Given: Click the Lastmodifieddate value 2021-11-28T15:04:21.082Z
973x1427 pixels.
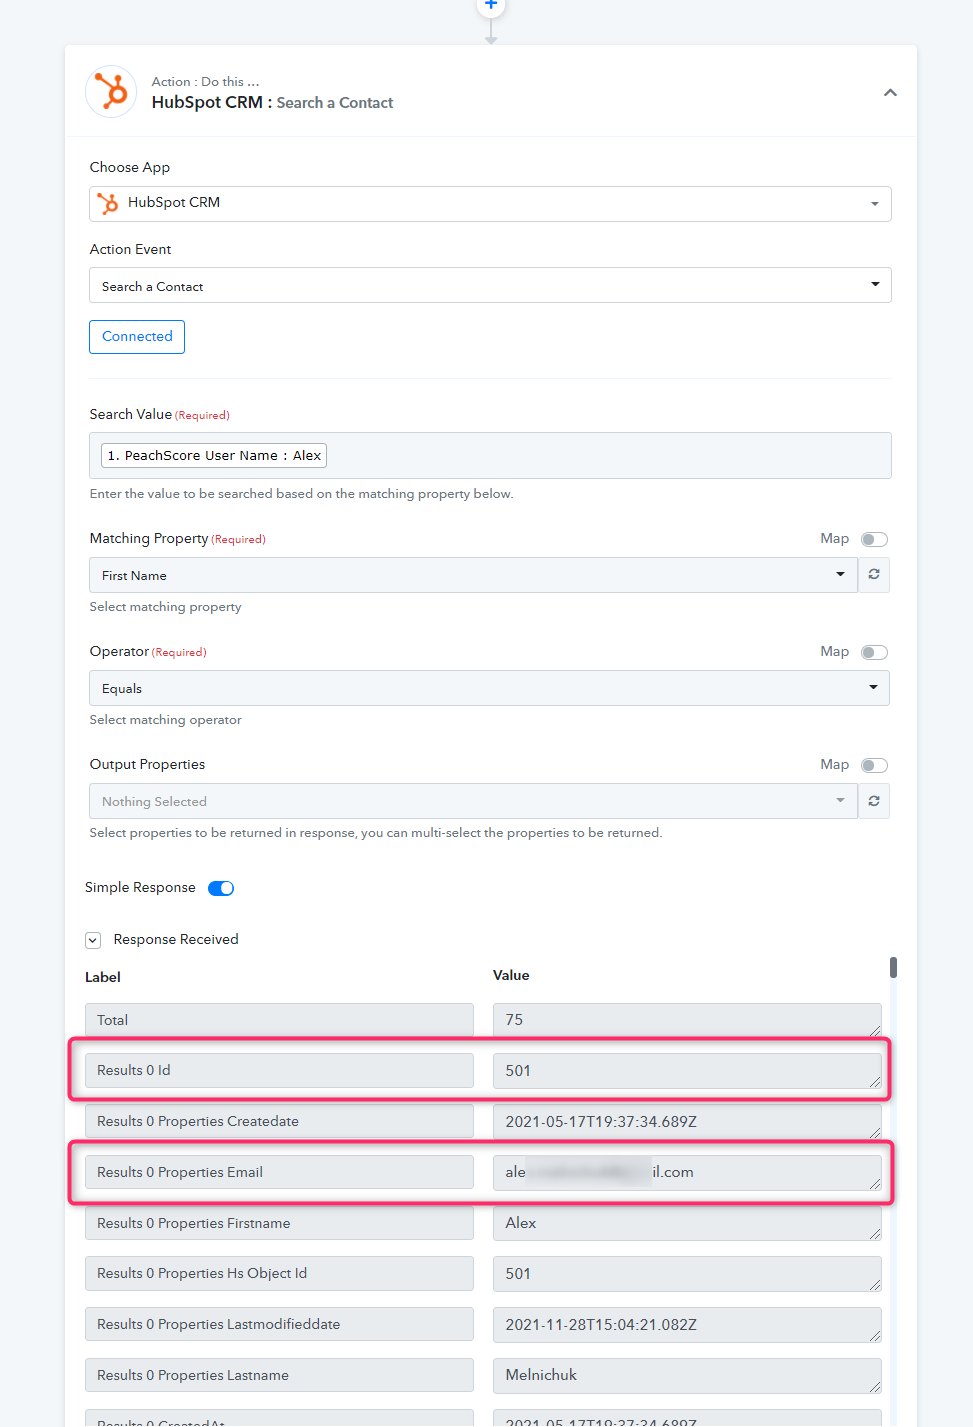Looking at the screenshot, I should (687, 1325).
